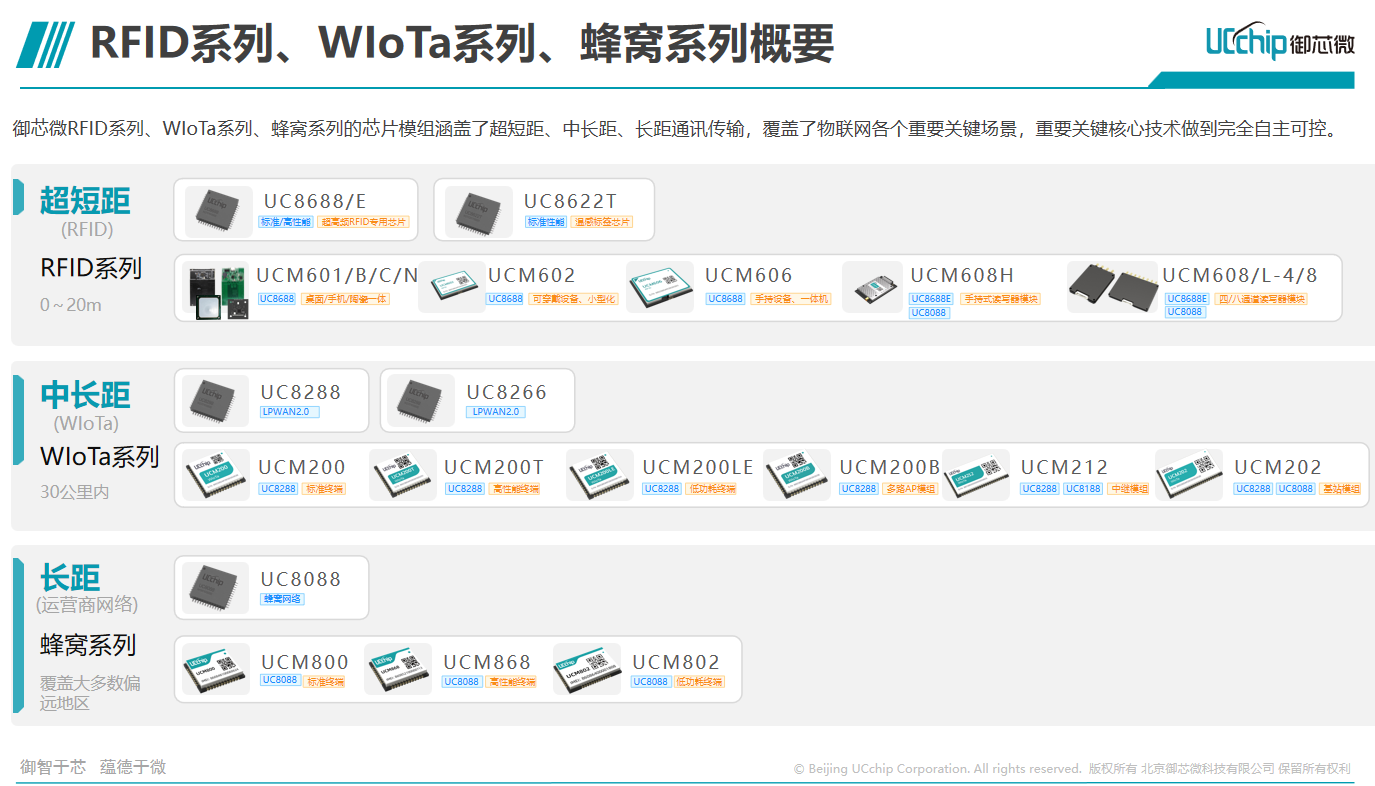Click the UCM200T product name

494,467
